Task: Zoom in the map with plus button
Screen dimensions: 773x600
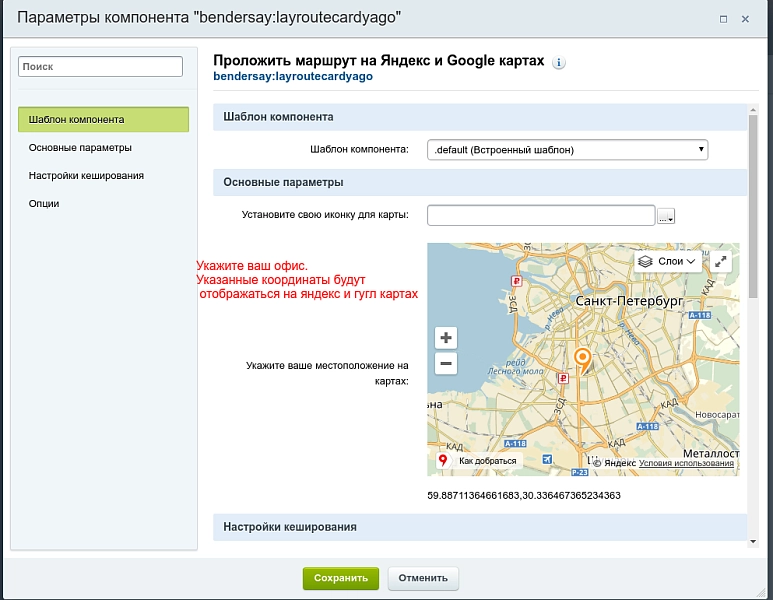Action: pyautogui.click(x=446, y=338)
